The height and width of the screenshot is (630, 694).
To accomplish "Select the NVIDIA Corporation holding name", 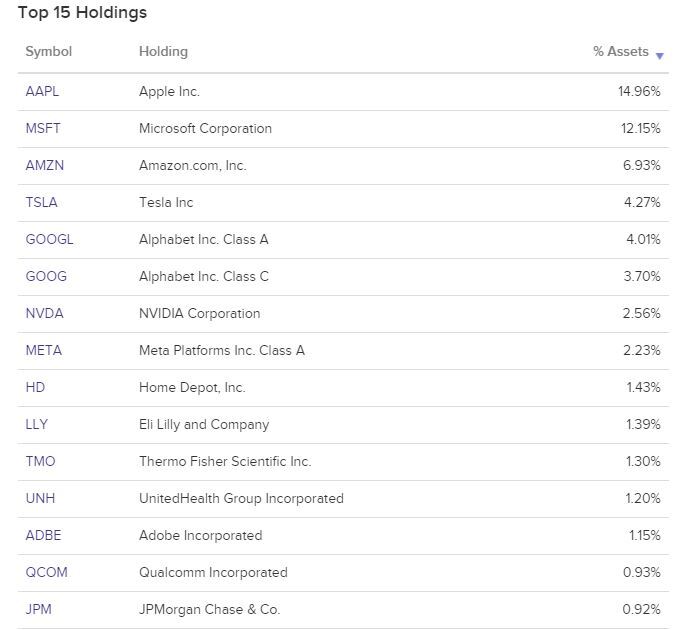I will [200, 313].
